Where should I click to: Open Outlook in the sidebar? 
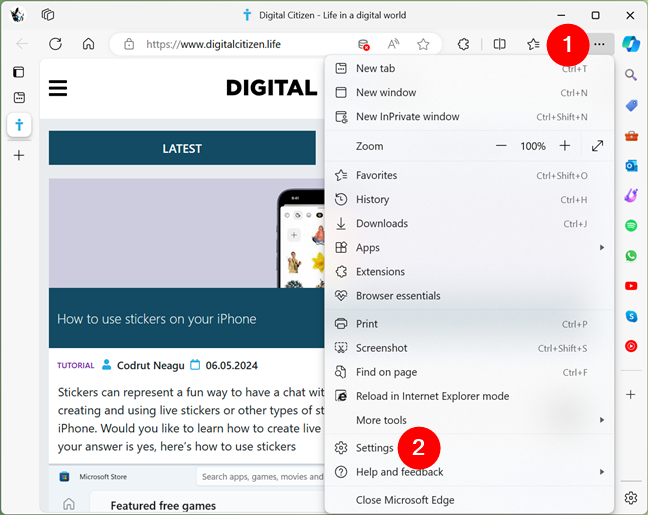(x=631, y=166)
